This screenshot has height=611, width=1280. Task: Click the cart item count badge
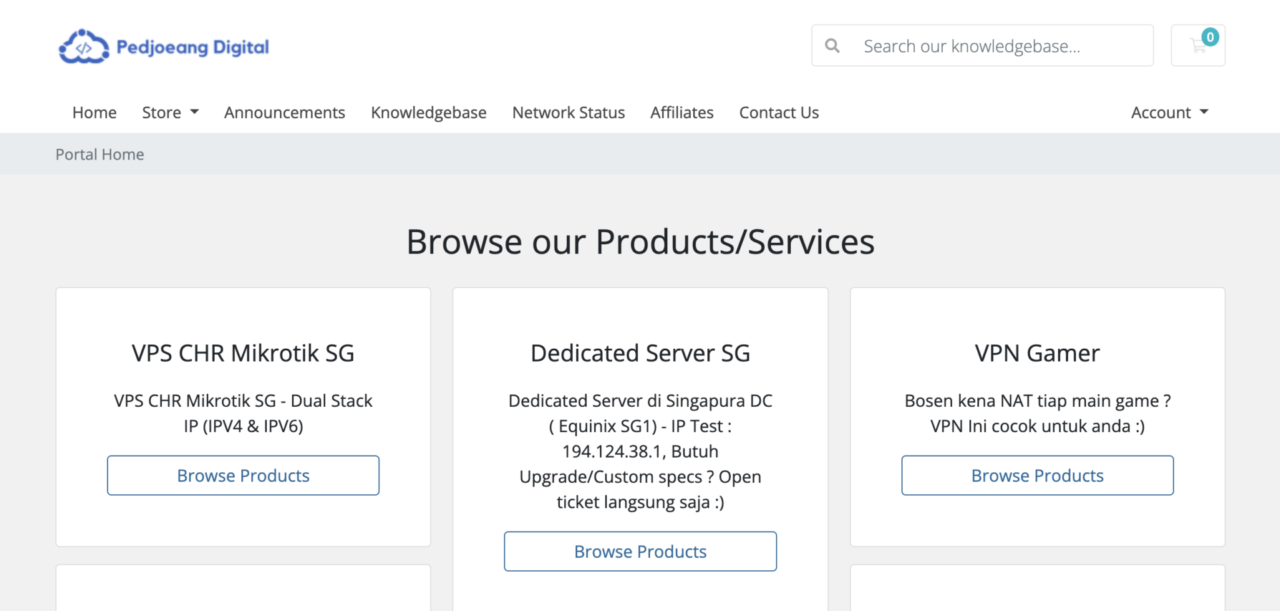point(1210,37)
